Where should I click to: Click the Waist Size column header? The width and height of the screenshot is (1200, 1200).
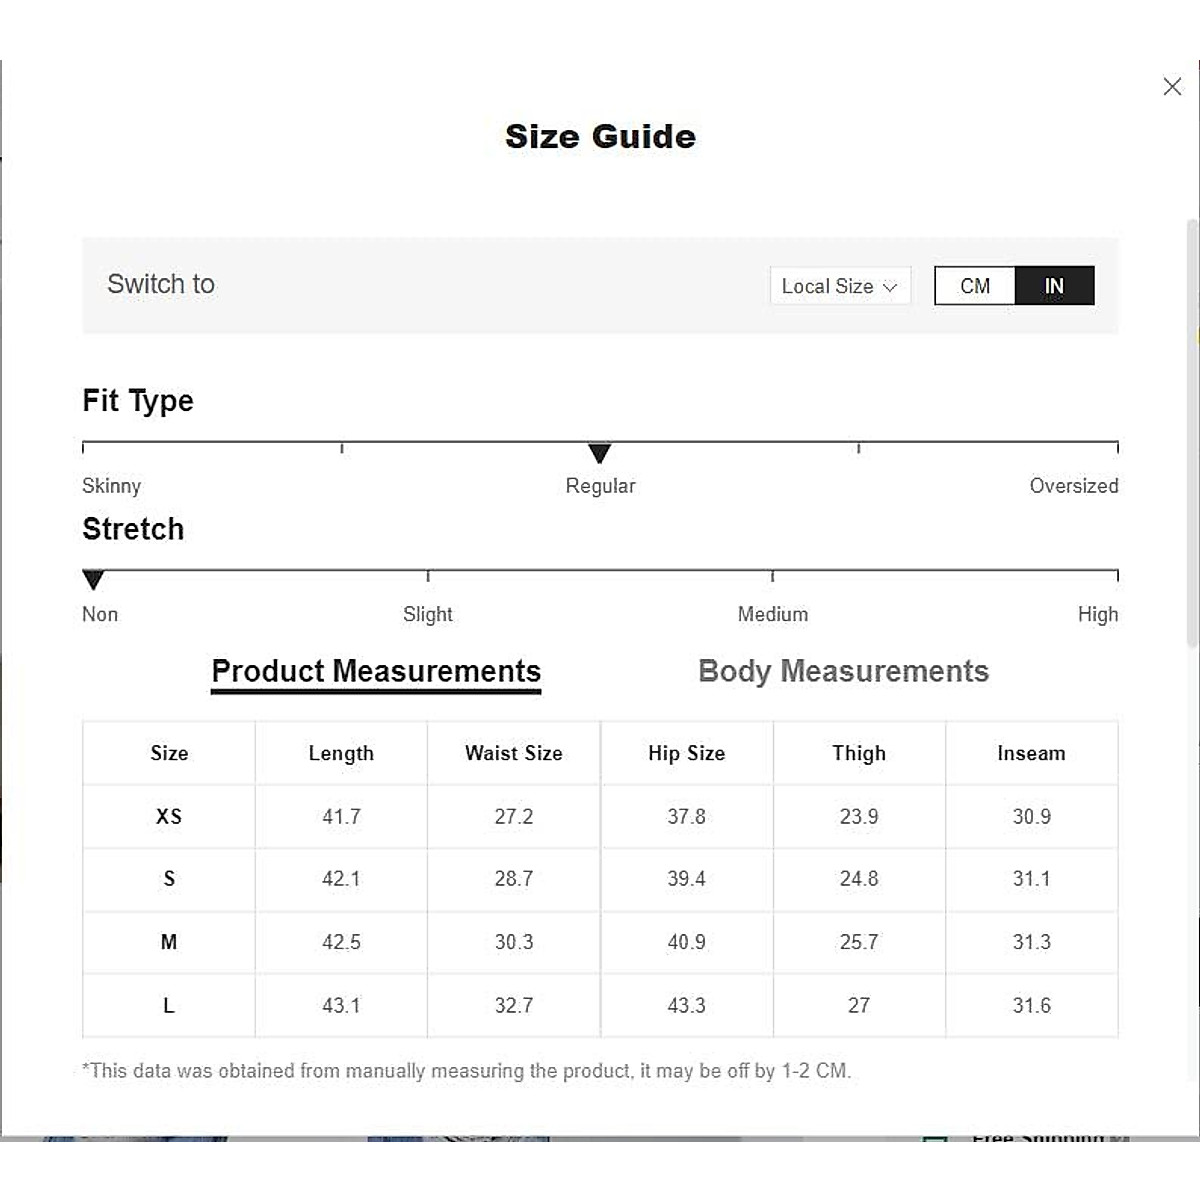(x=514, y=753)
